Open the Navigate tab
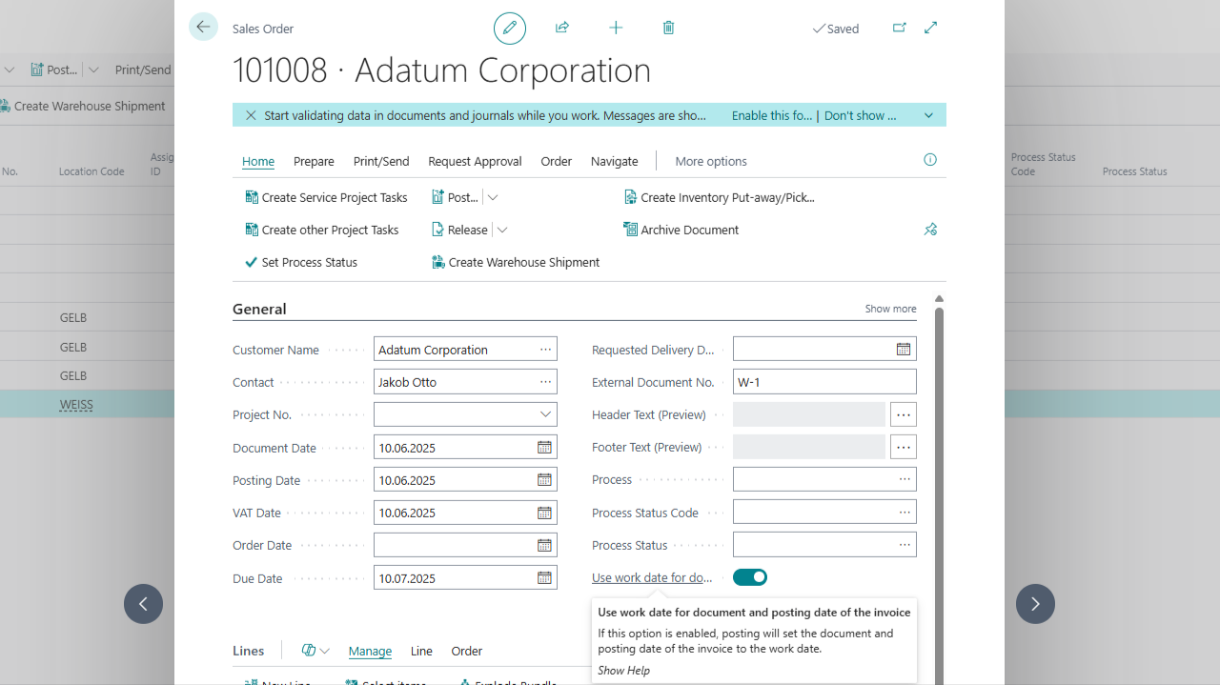 (614, 161)
